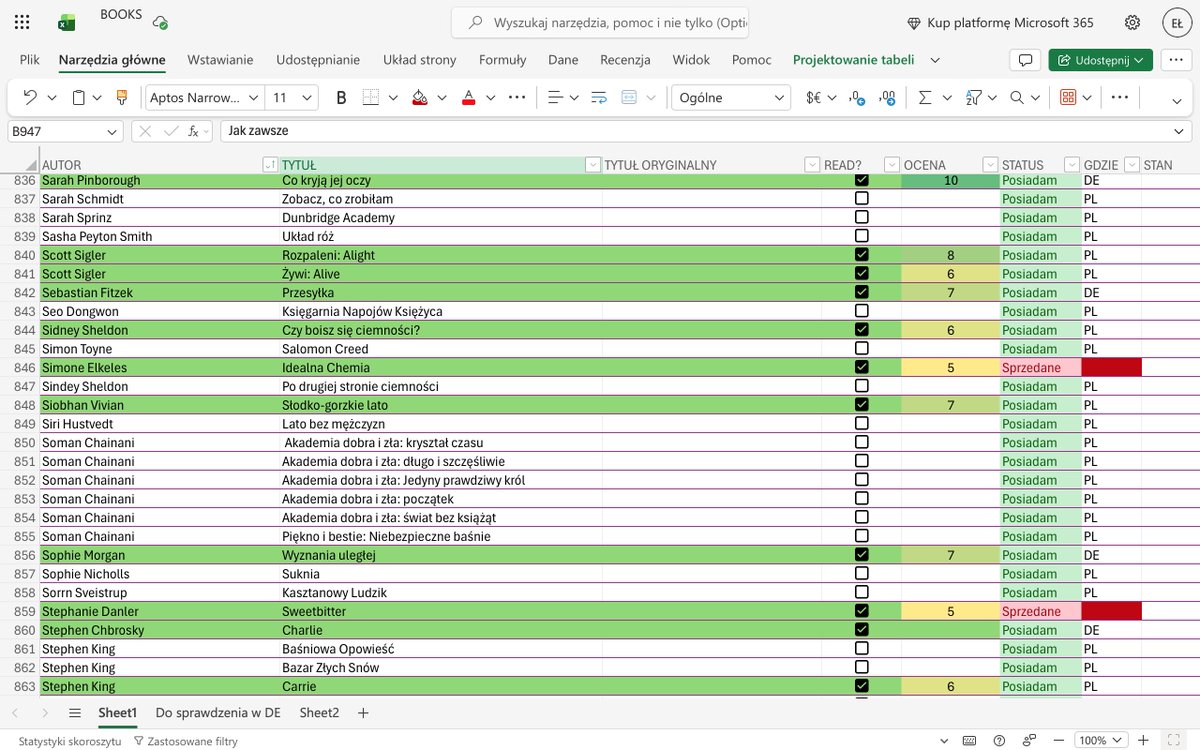Click the Bold formatting icon
Image resolution: width=1200 pixels, height=750 pixels.
pyautogui.click(x=341, y=97)
